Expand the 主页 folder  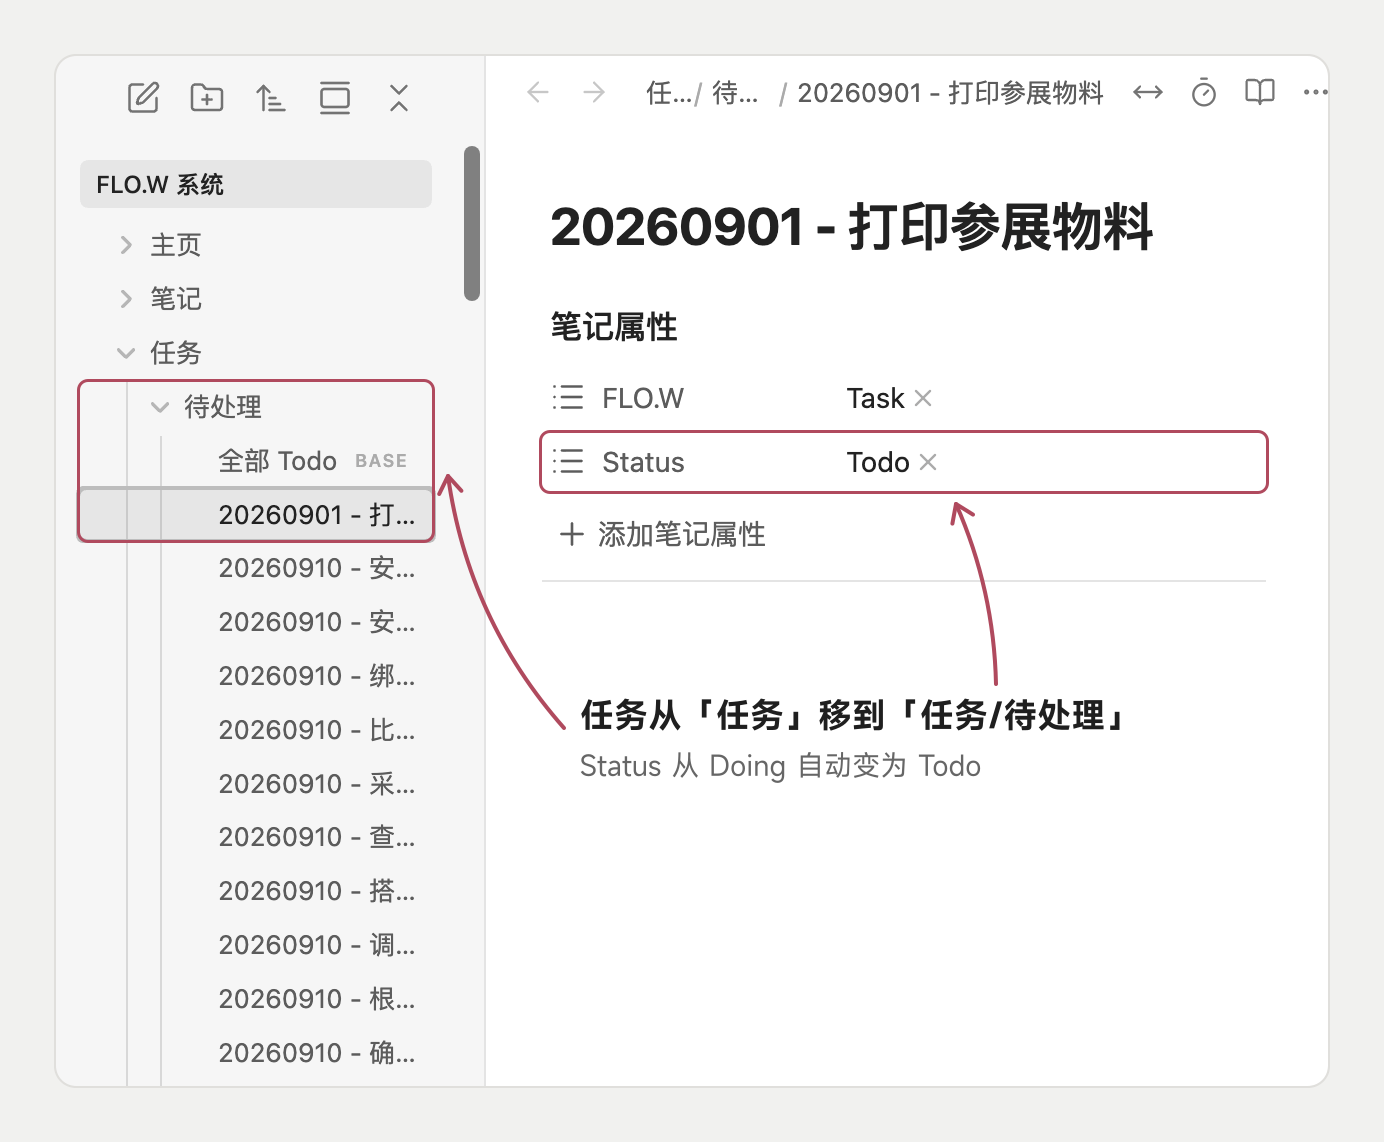tap(126, 245)
